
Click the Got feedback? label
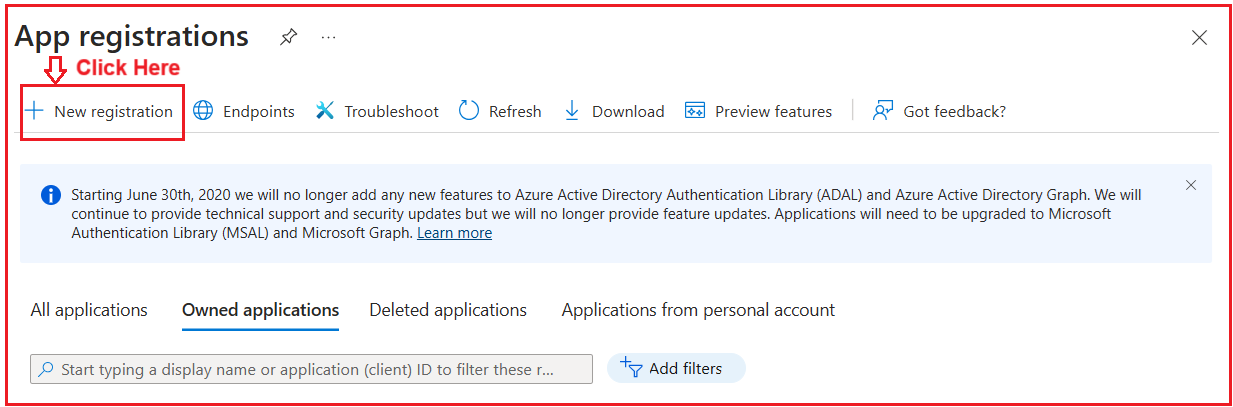pos(955,111)
